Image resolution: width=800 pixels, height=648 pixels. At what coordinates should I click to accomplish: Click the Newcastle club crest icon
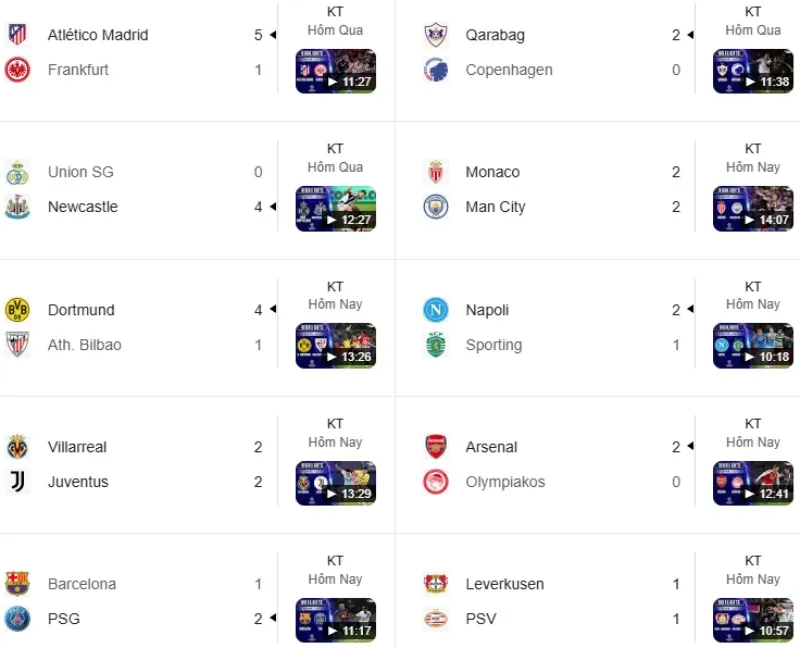pyautogui.click(x=17, y=207)
